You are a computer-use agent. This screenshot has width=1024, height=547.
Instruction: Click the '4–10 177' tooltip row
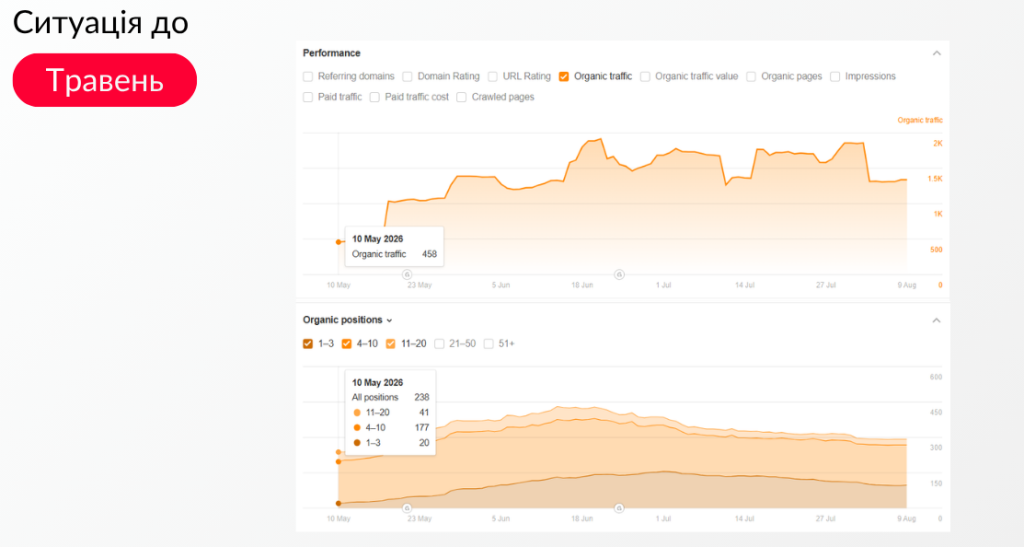[391, 428]
